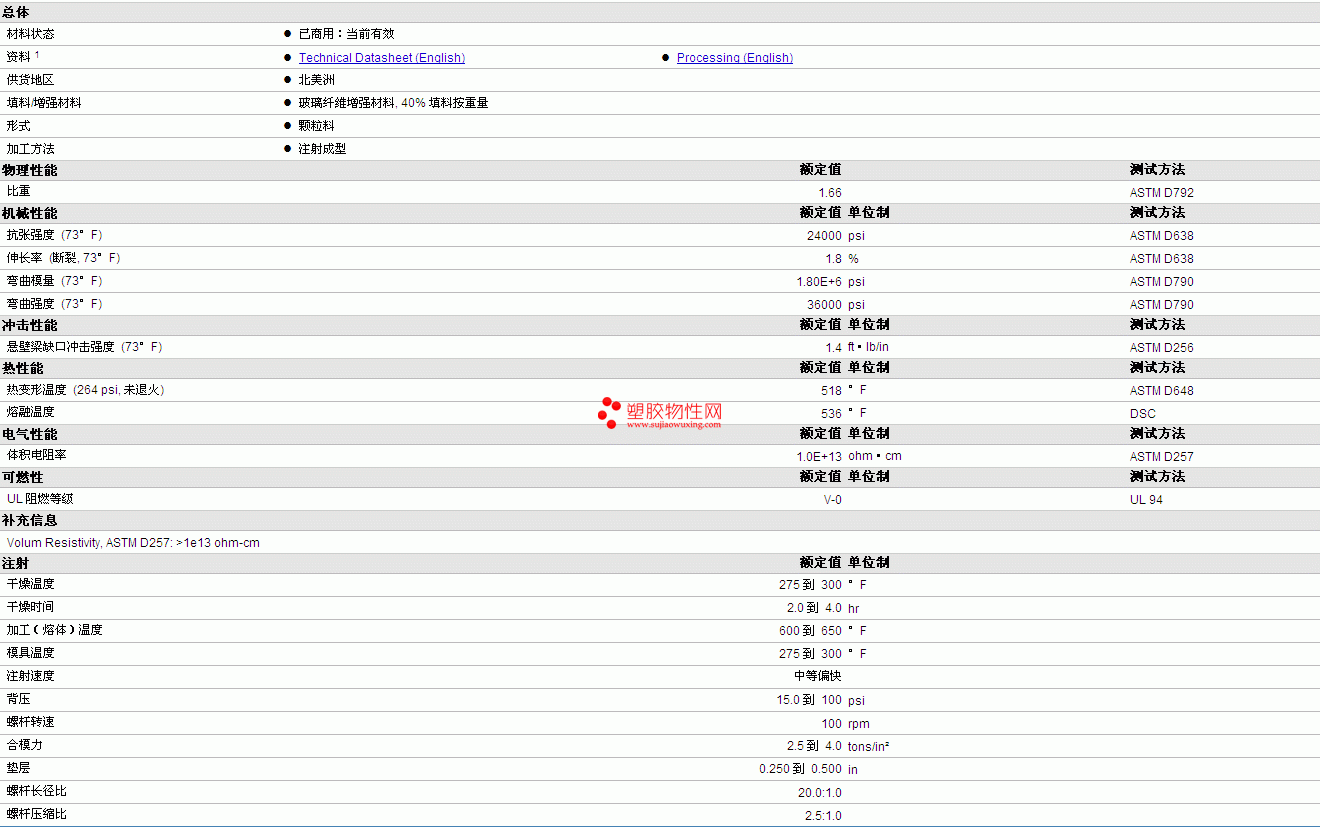Click the 注射成型 processing method value
1320x827 pixels.
(323, 149)
